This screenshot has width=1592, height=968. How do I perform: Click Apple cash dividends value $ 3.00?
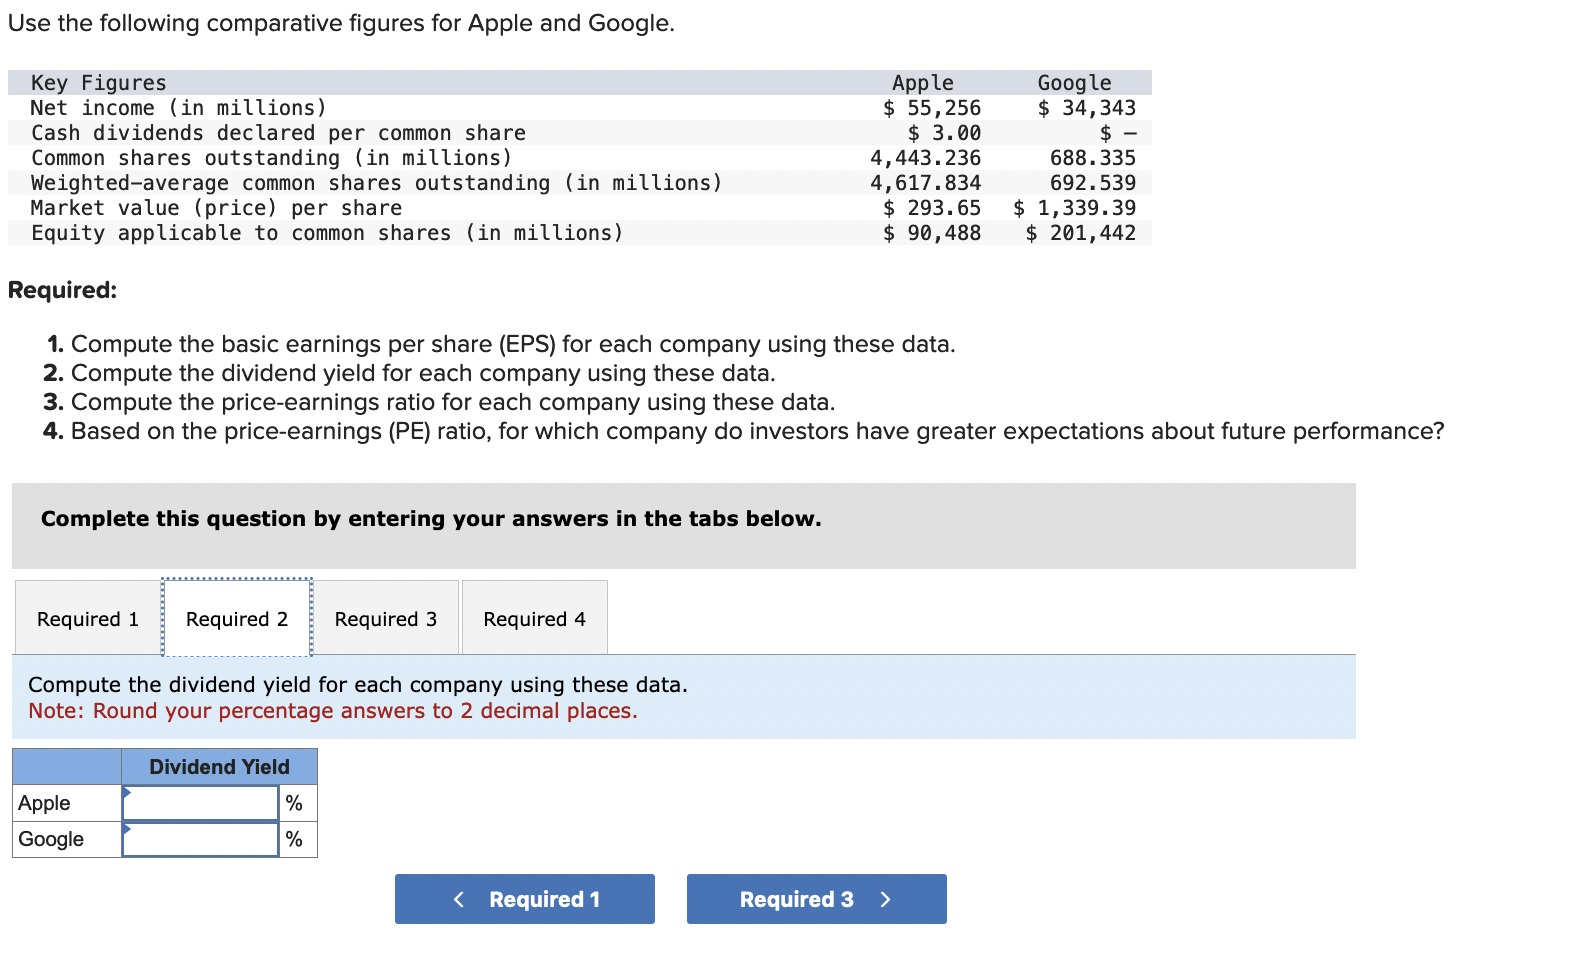944,133
